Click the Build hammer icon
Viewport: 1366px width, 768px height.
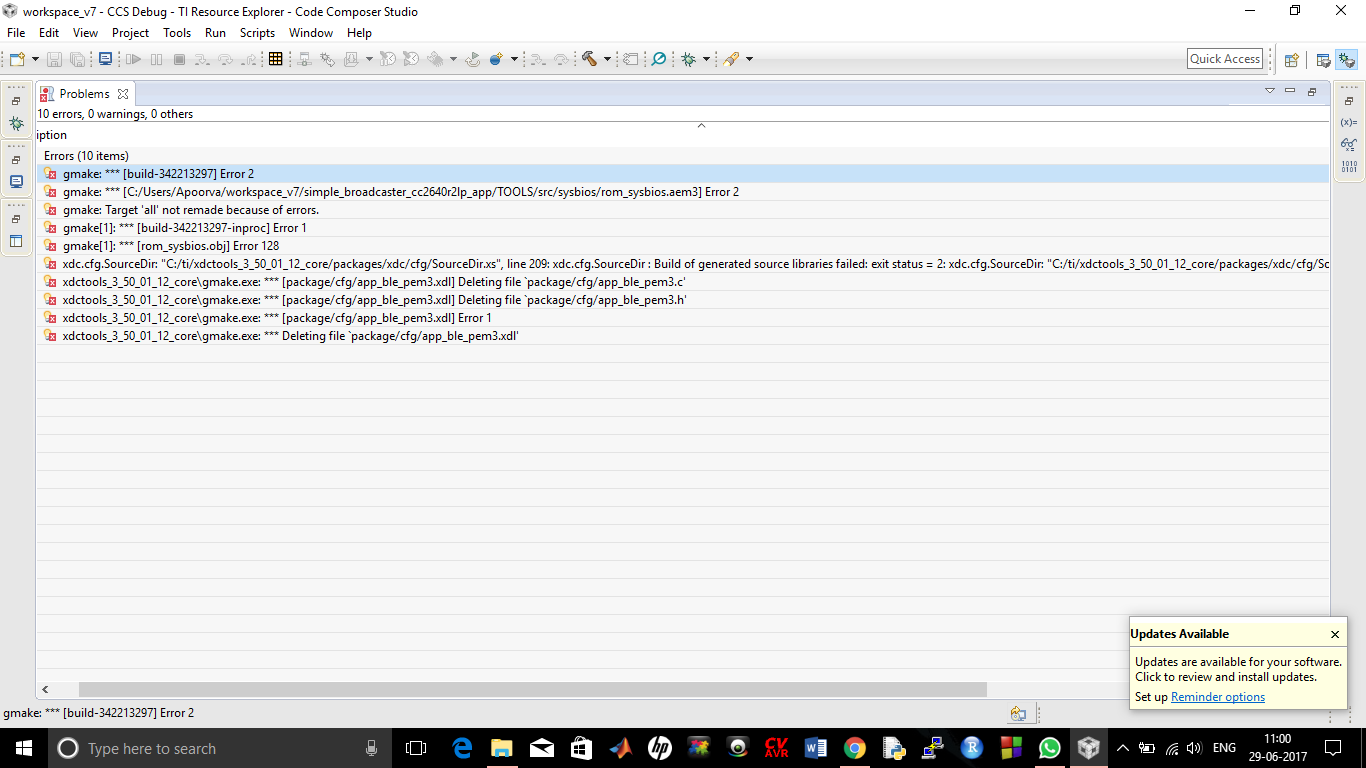pyautogui.click(x=589, y=59)
